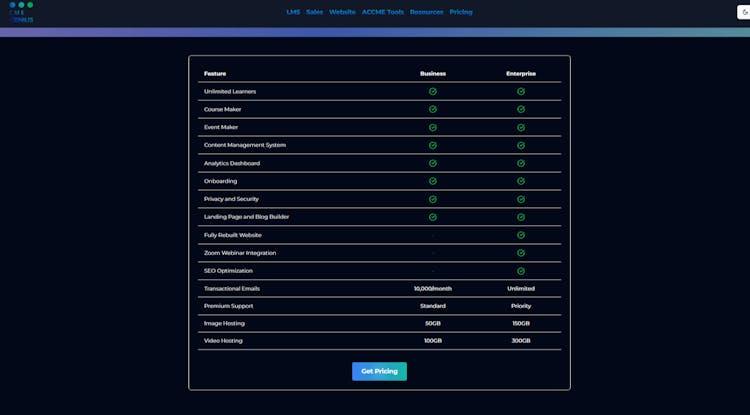The height and width of the screenshot is (415, 750).
Task: Click Business checkmark for Landing Page Builder
Action: (x=433, y=217)
